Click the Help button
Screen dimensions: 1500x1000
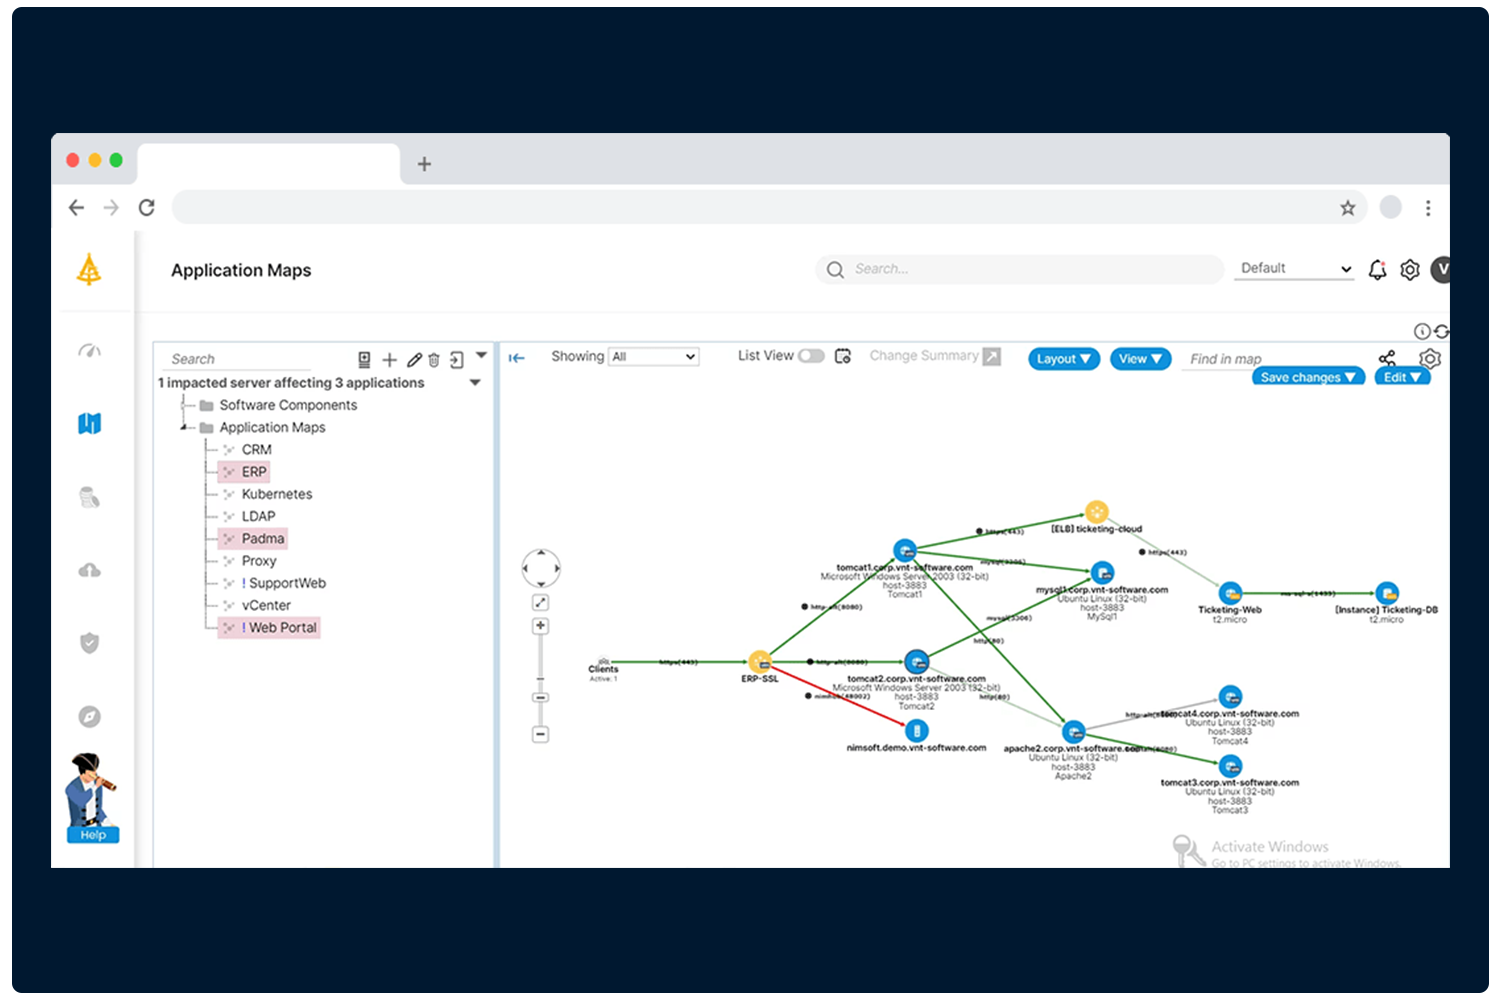[x=93, y=834]
